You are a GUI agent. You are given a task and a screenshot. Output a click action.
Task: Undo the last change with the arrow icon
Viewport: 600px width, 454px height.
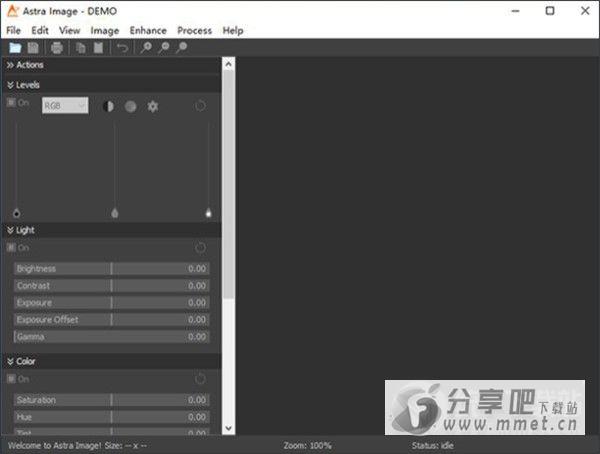[122, 48]
